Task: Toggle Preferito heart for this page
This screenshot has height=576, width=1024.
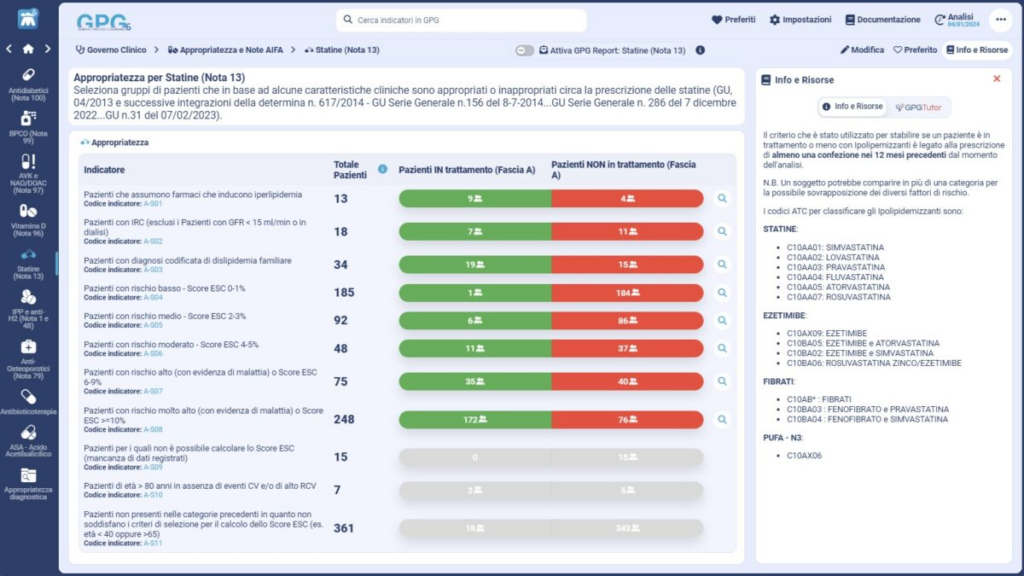Action: pyautogui.click(x=914, y=50)
